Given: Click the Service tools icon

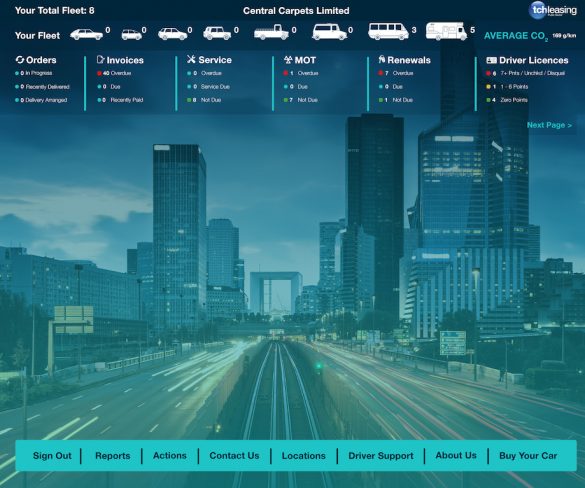Looking at the screenshot, I should (x=191, y=59).
